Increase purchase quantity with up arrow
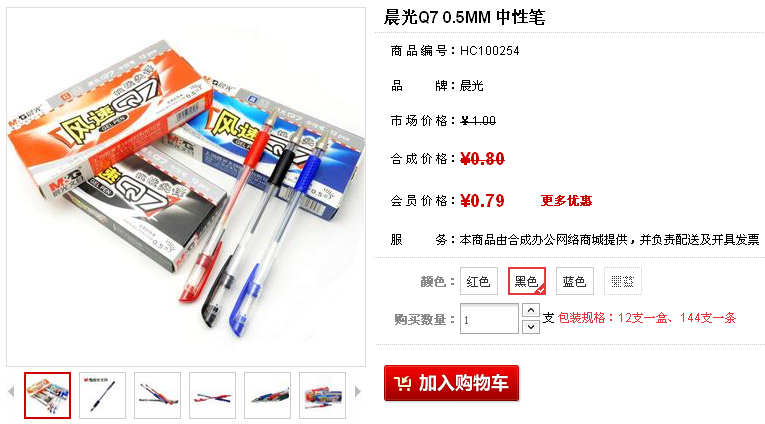Viewport: 765px width, 424px height. click(x=531, y=310)
